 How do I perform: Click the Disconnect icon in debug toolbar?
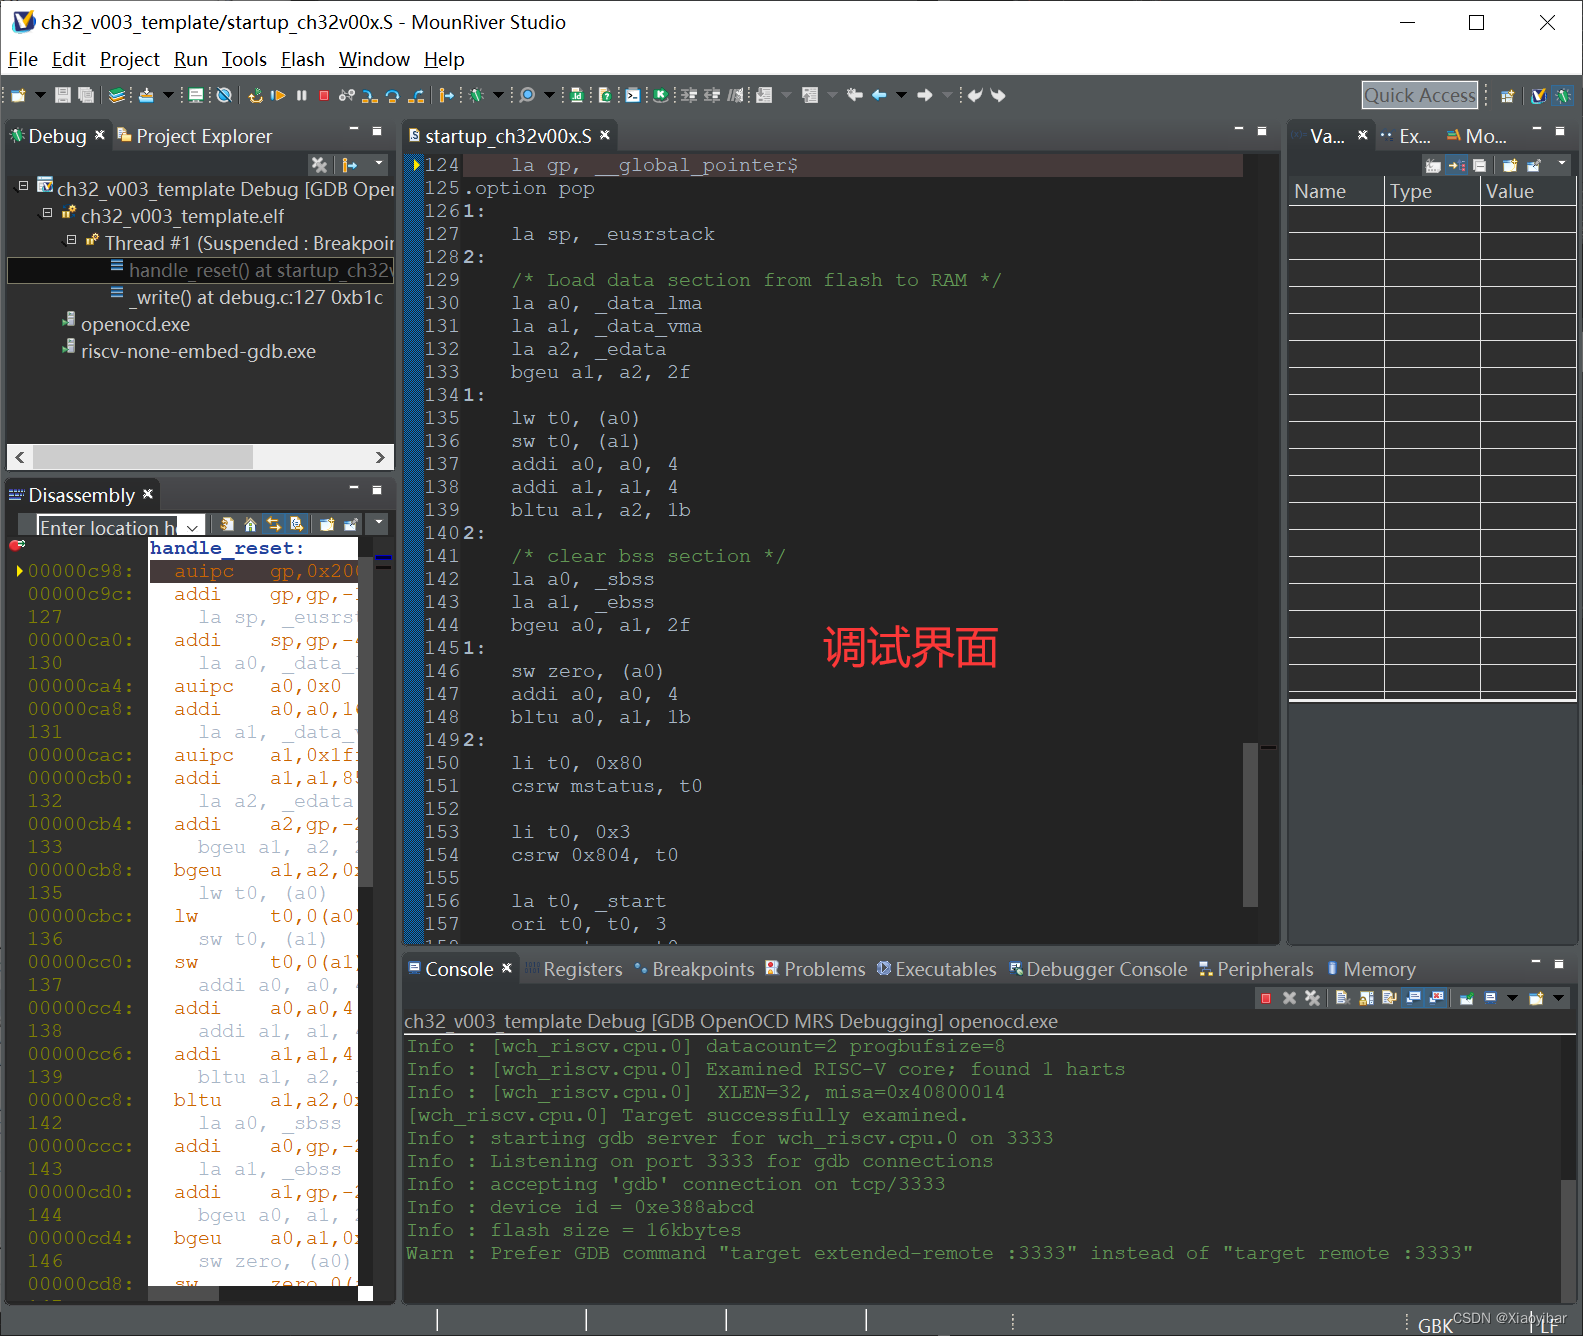[346, 95]
